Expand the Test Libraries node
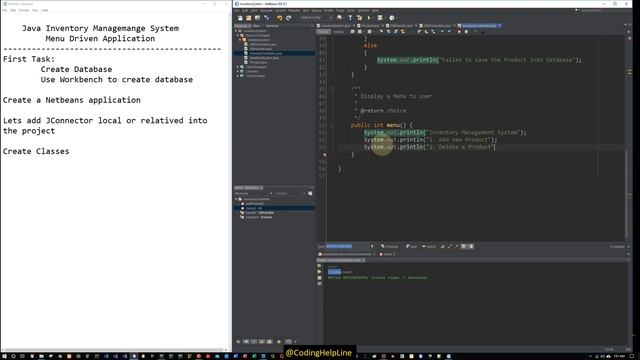Image resolution: width=640 pixels, height=360 pixels. [238, 76]
